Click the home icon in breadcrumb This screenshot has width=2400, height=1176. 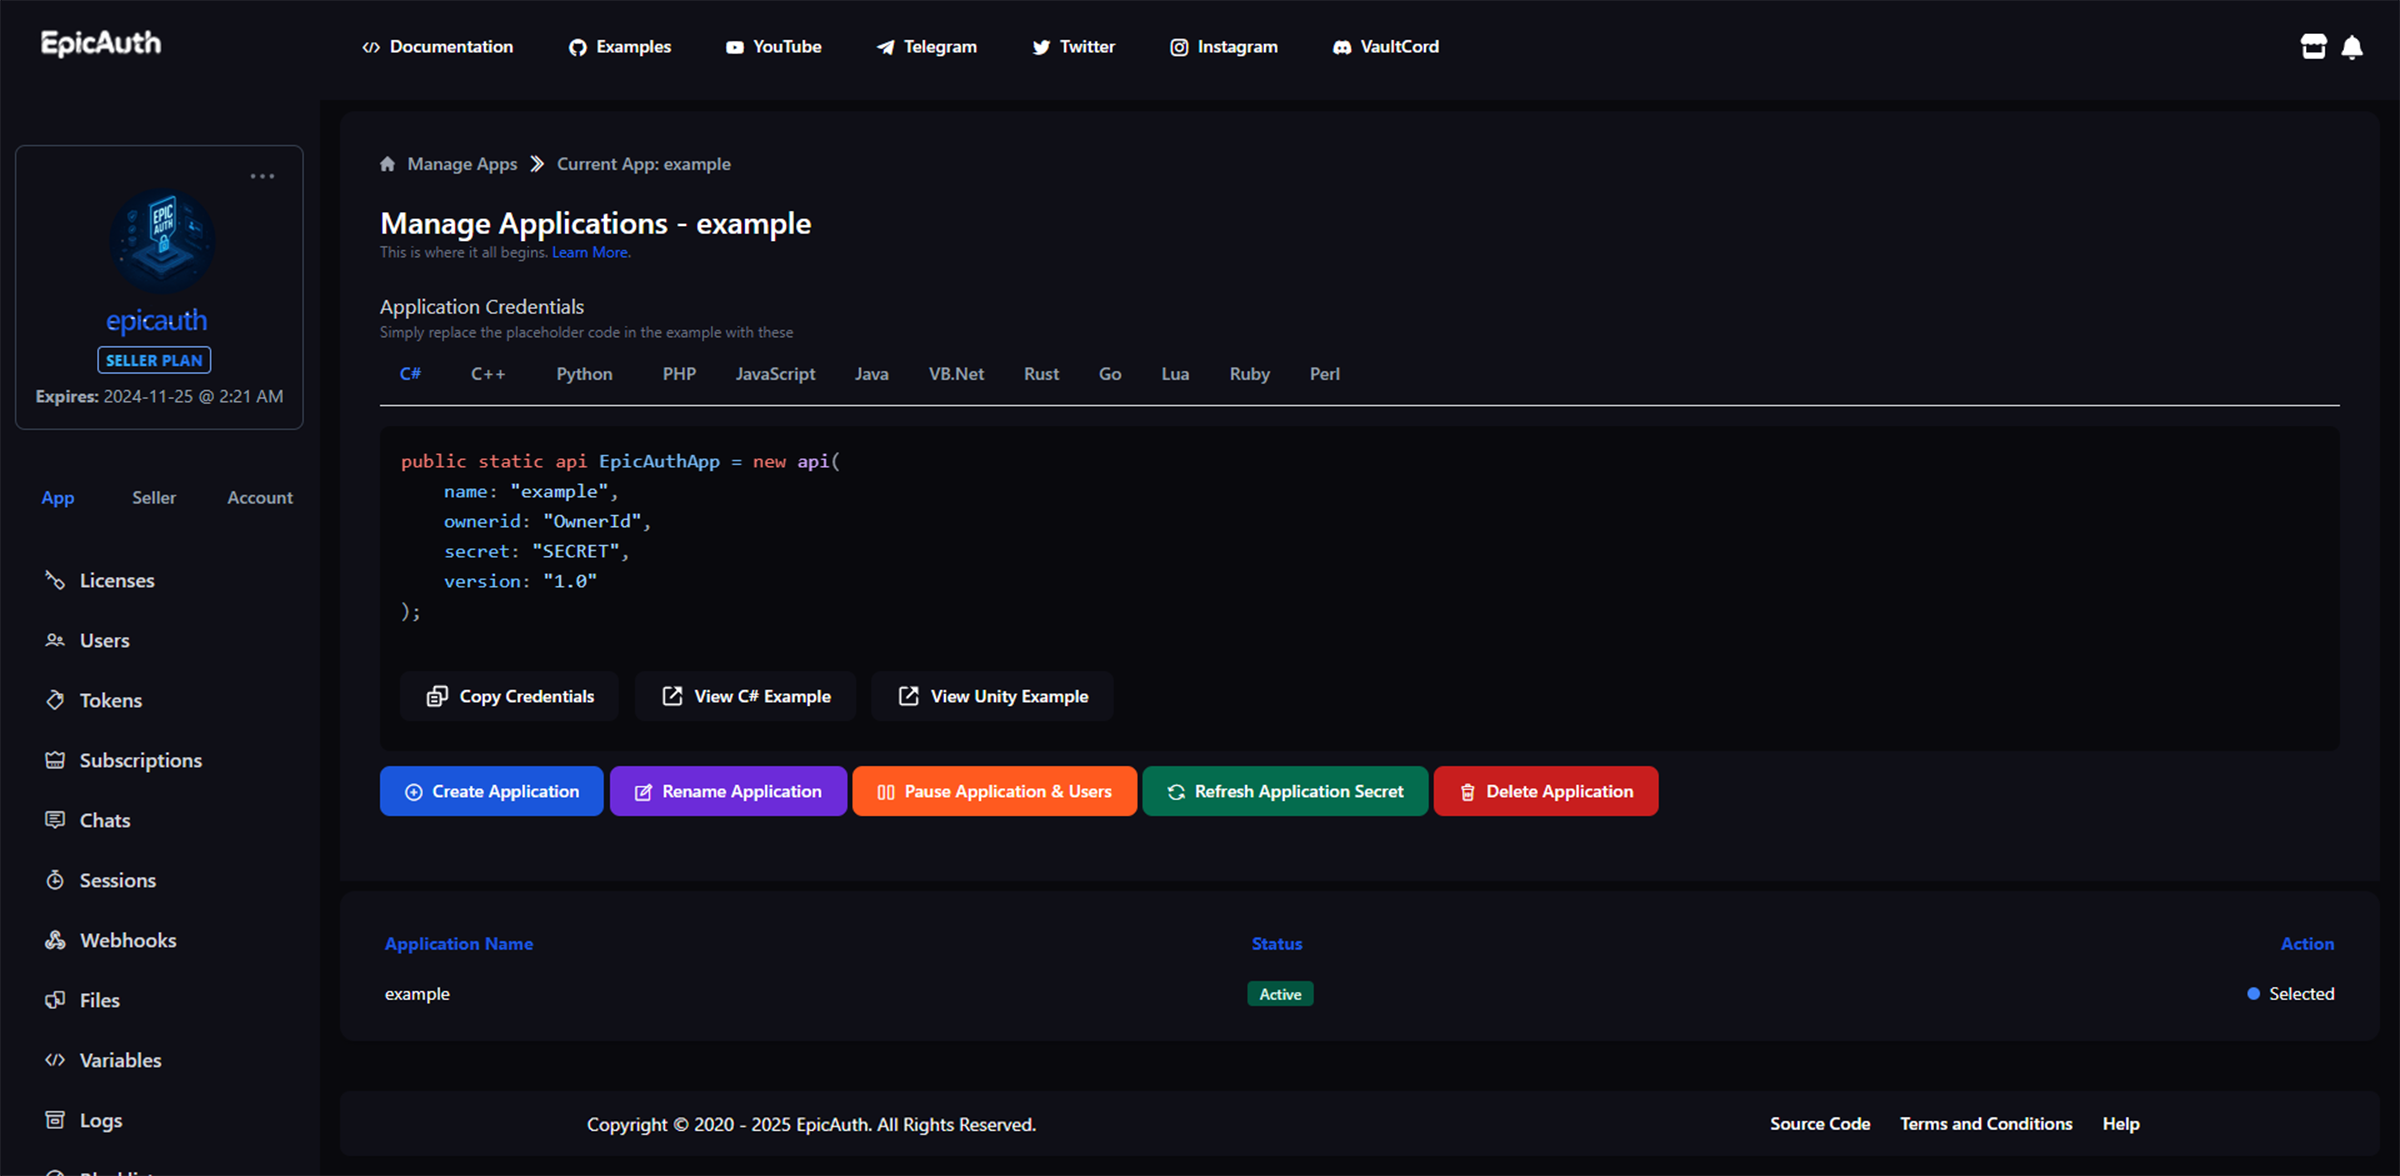pos(387,164)
